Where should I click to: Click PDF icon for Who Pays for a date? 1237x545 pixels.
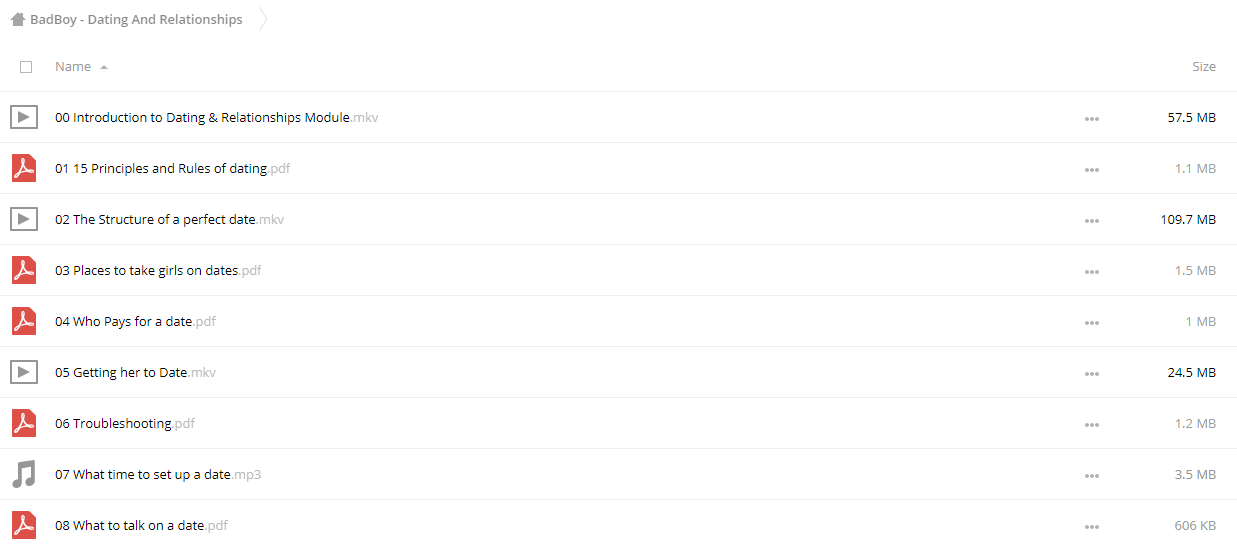[24, 321]
